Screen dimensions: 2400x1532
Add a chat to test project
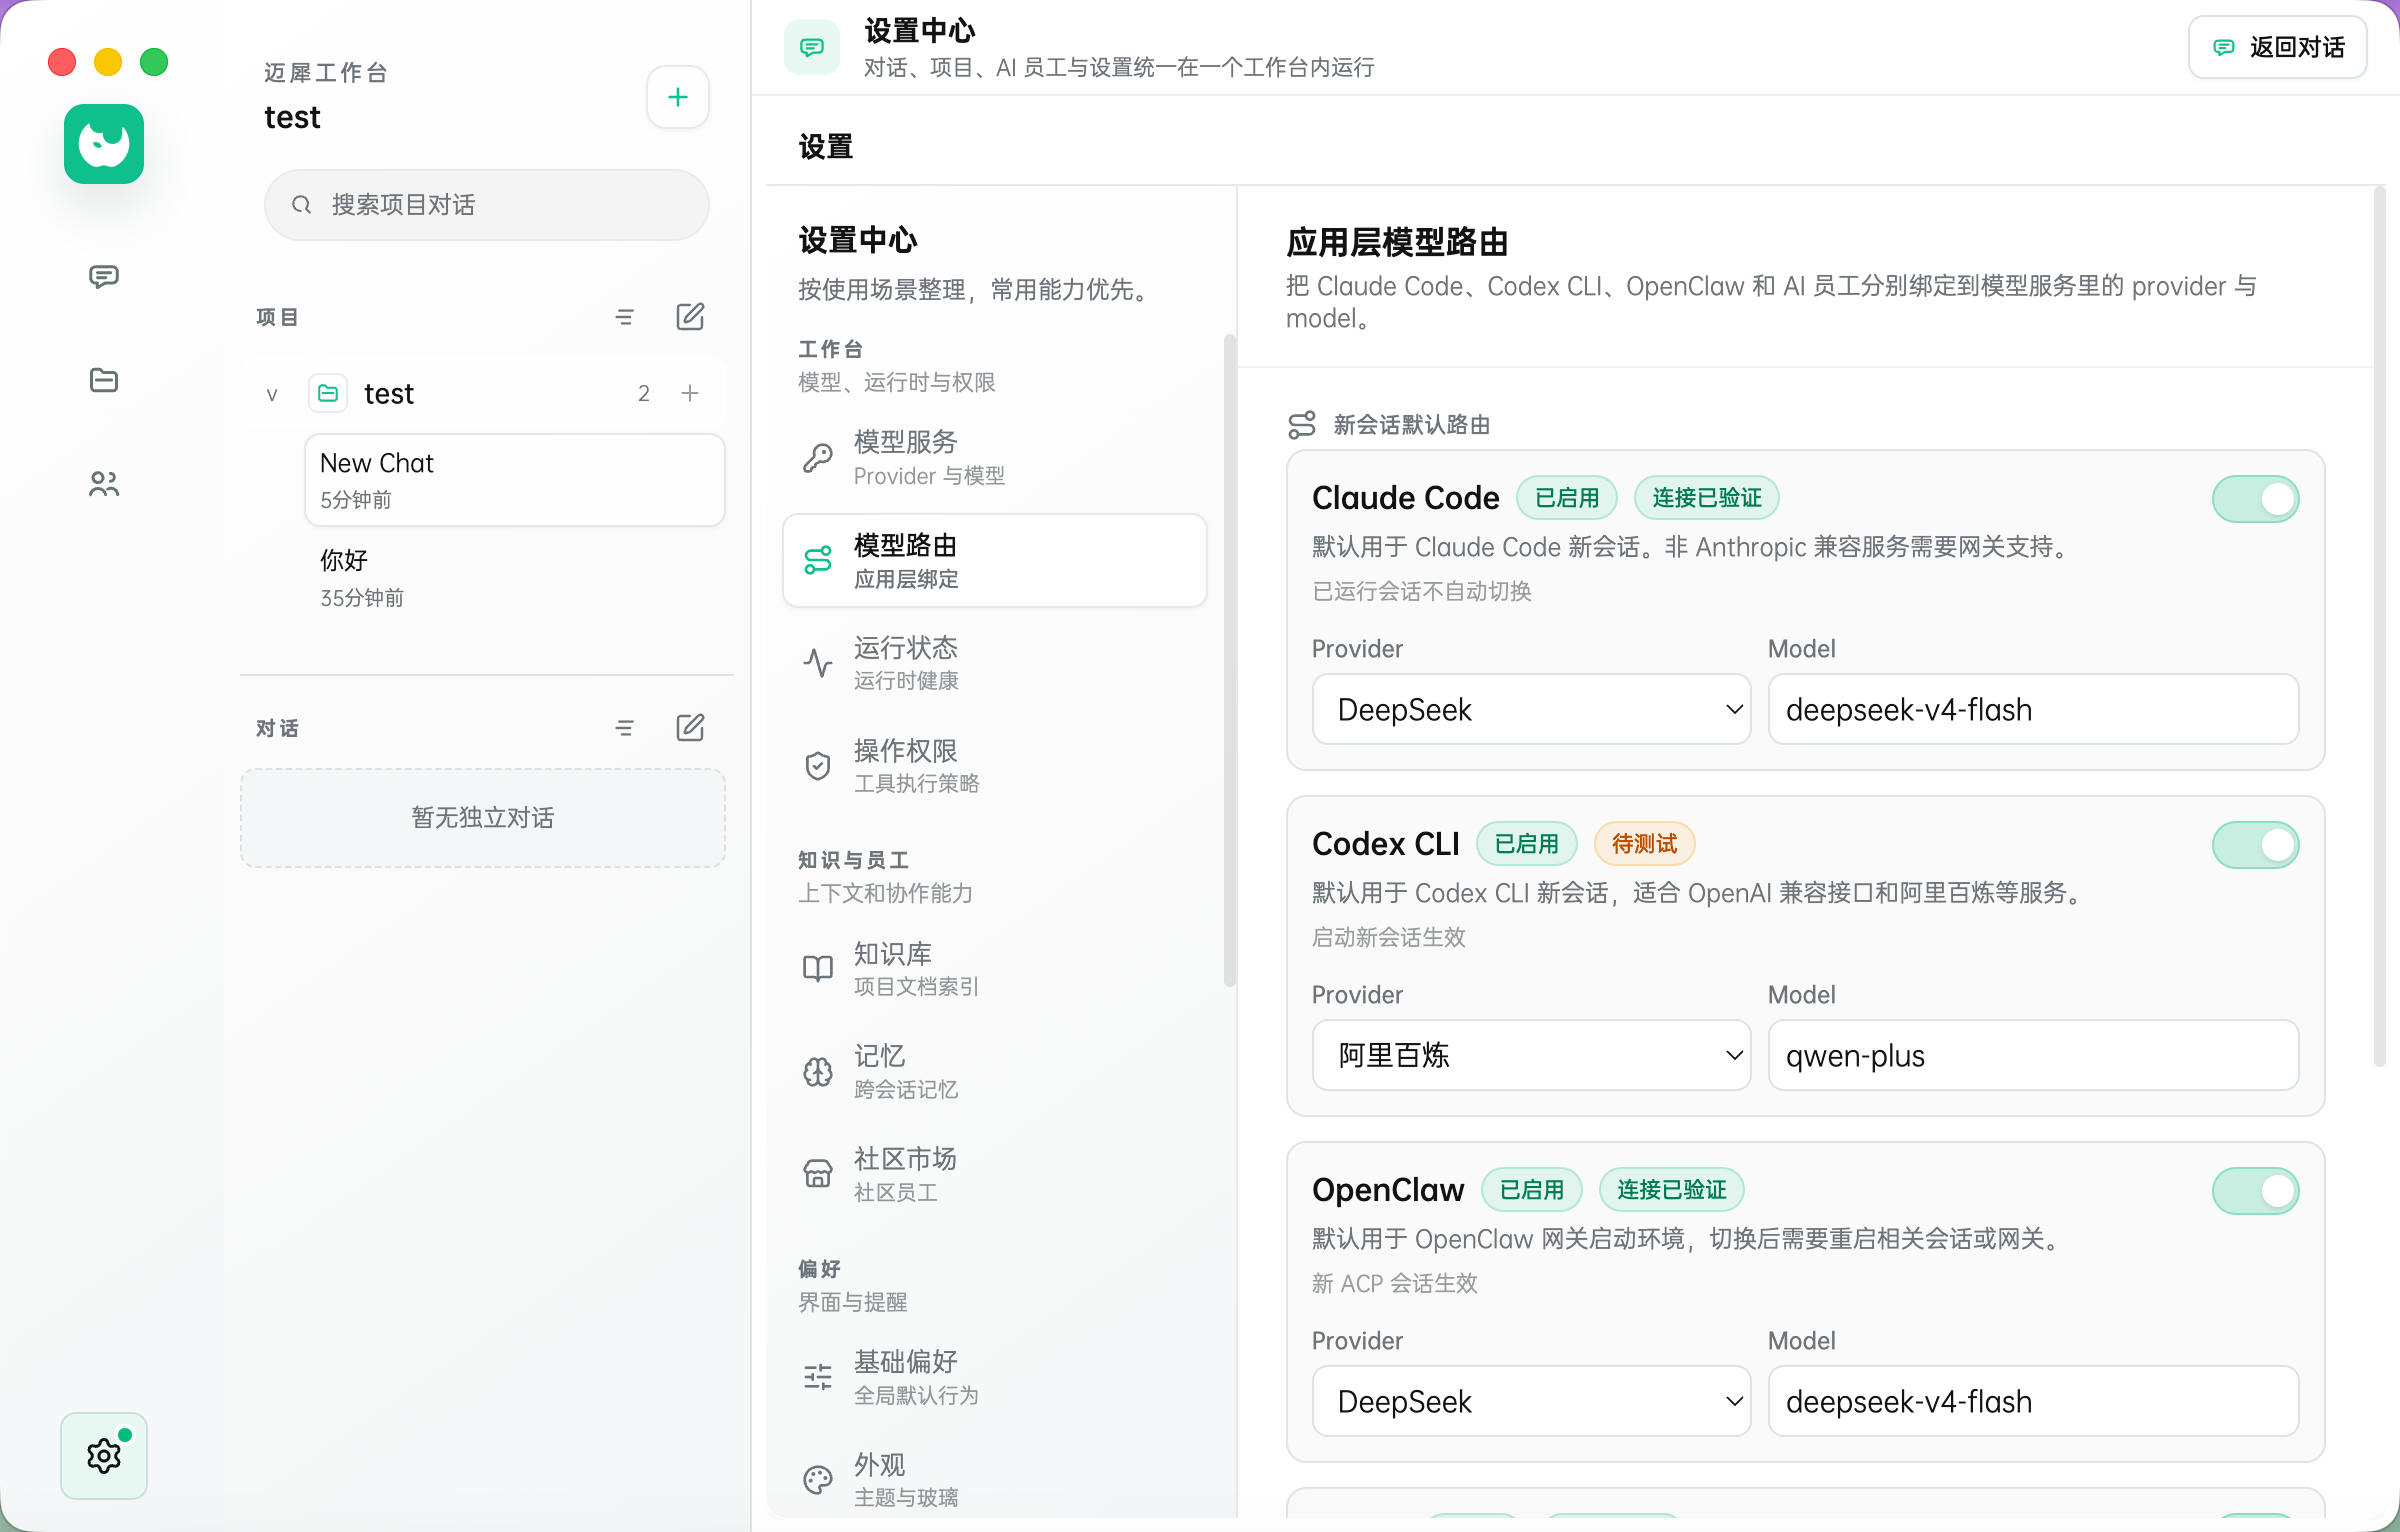(x=690, y=393)
